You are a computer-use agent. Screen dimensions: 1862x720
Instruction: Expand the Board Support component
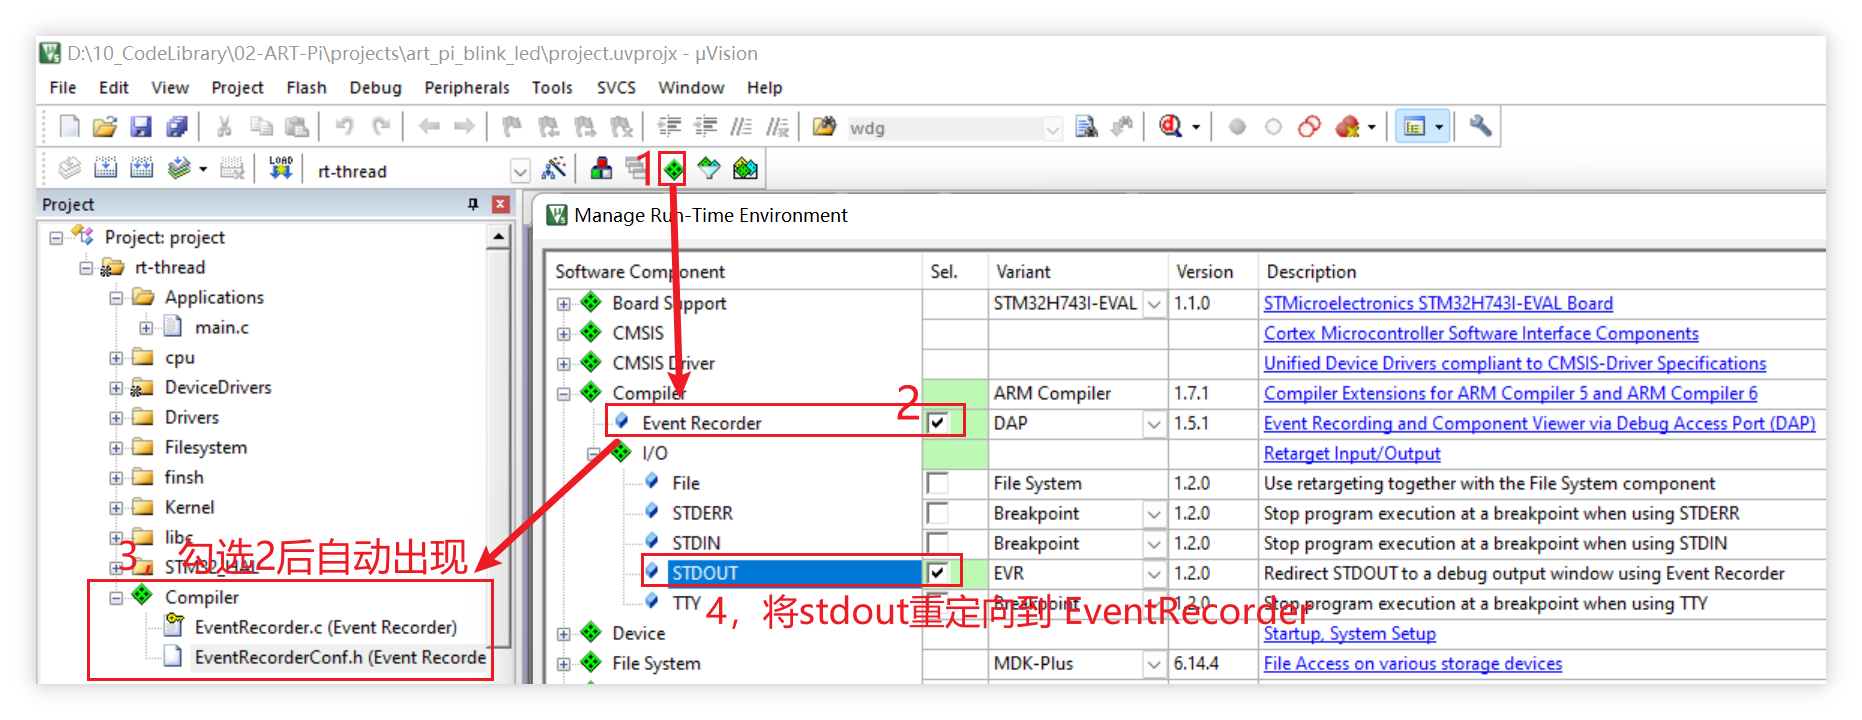[x=564, y=304]
